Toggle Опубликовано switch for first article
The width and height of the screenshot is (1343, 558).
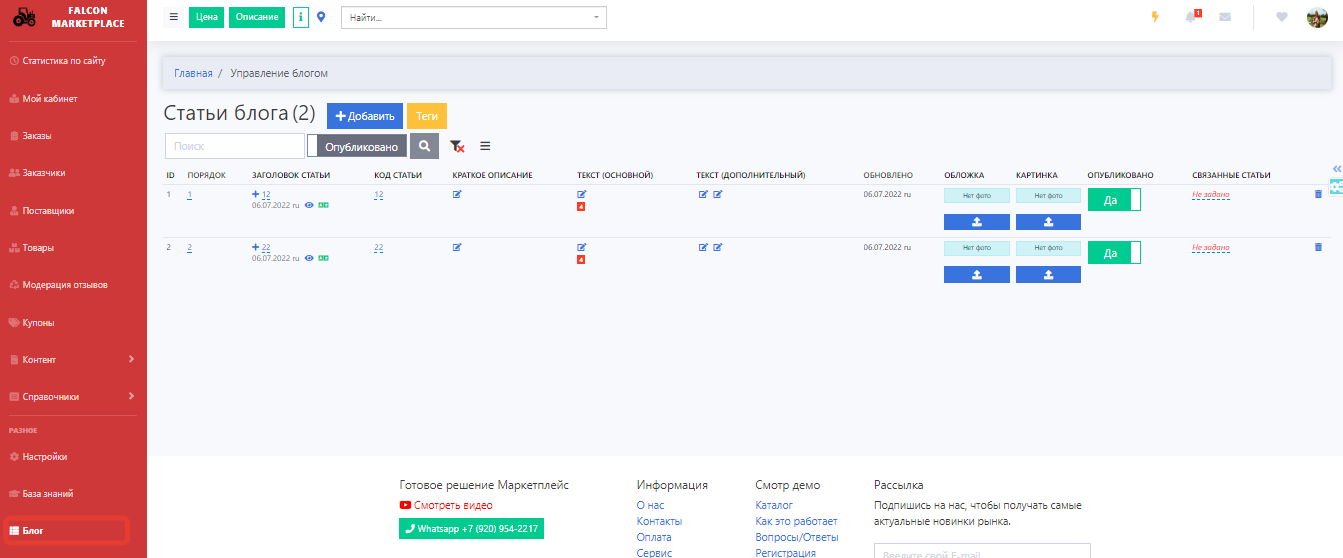point(1114,200)
